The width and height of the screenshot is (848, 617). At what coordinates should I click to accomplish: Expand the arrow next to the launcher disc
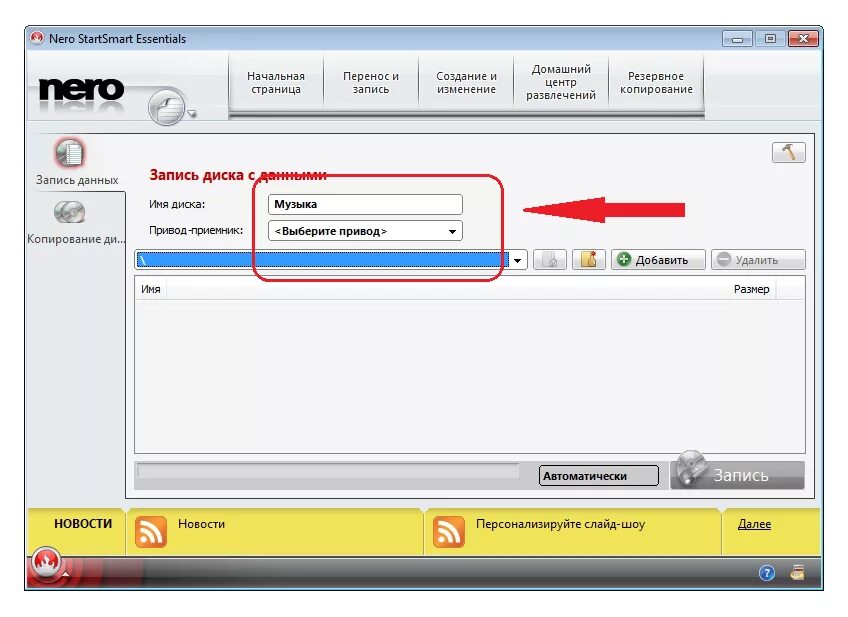click(192, 114)
